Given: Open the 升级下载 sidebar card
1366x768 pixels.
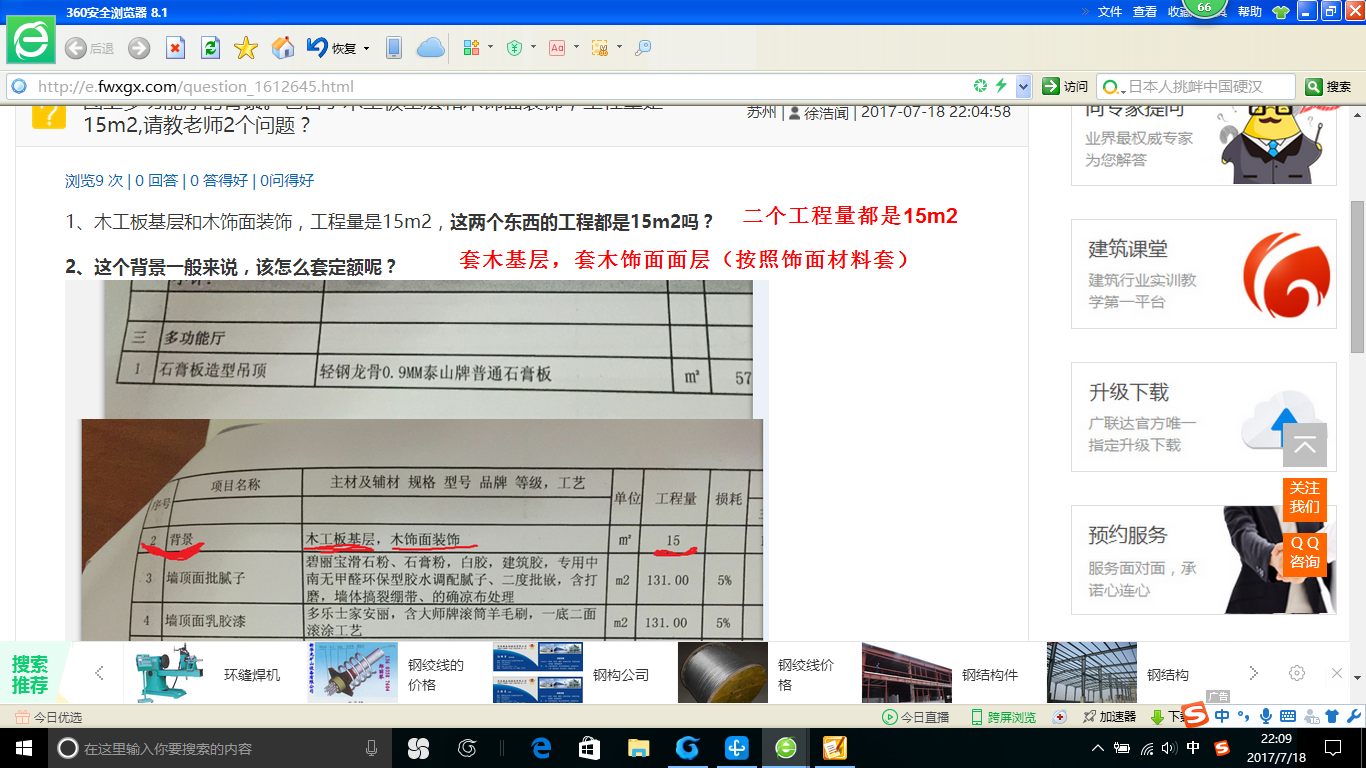Looking at the screenshot, I should point(1204,417).
